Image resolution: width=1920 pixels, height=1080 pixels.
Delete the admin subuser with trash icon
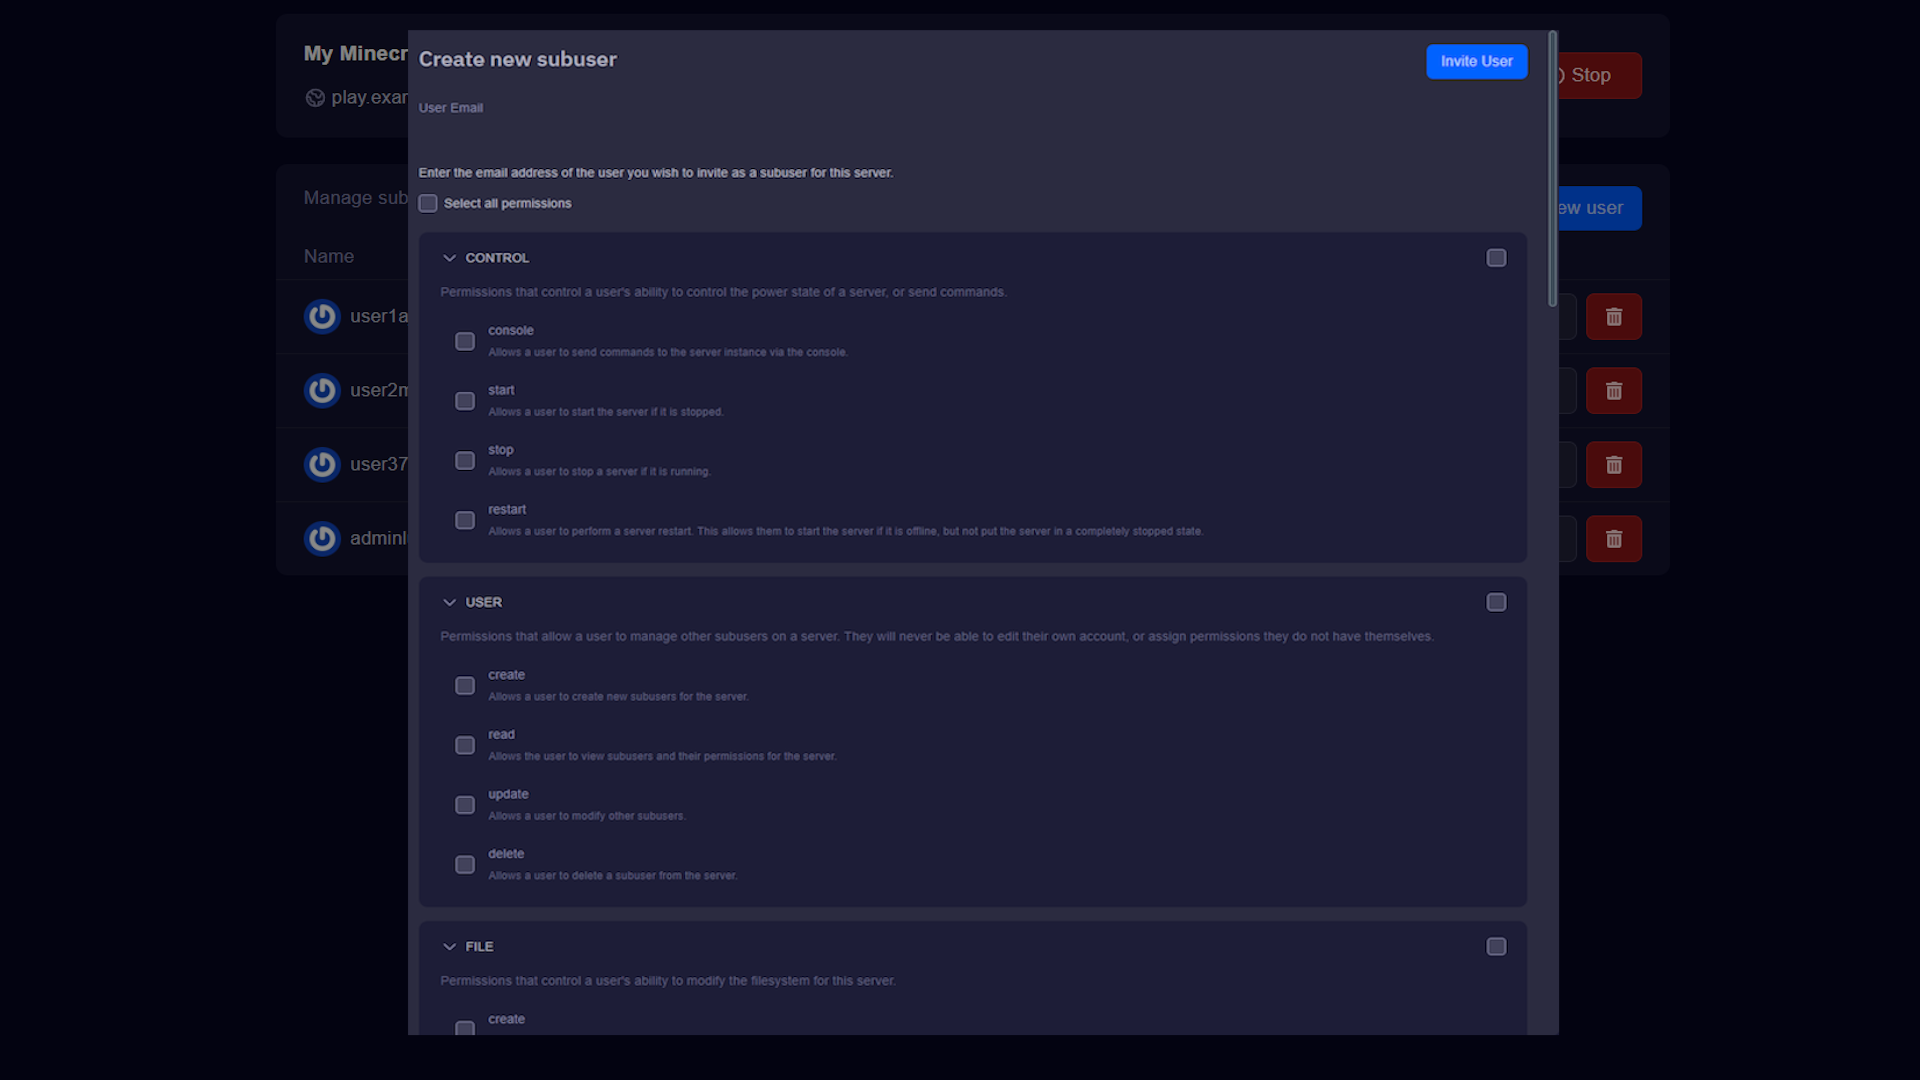pyautogui.click(x=1613, y=539)
